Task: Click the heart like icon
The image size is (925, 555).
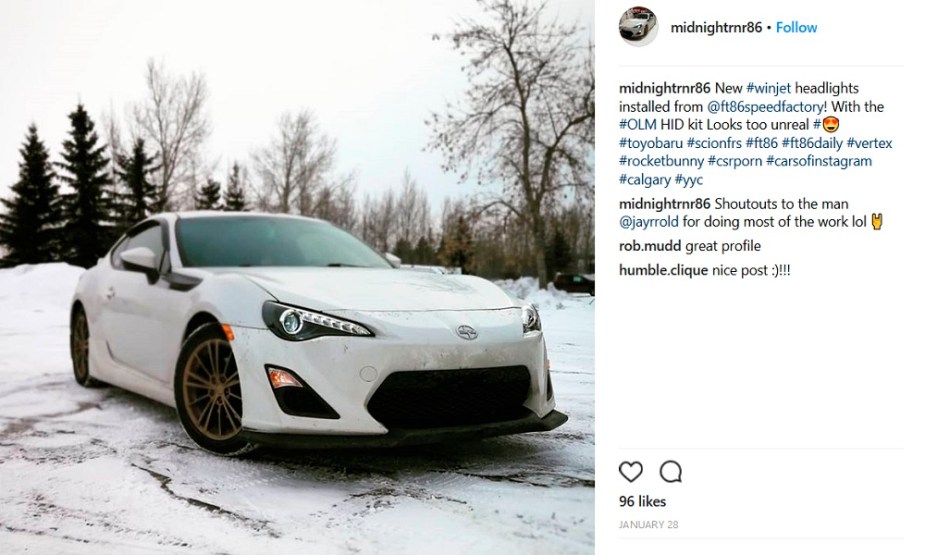Action: click(631, 472)
